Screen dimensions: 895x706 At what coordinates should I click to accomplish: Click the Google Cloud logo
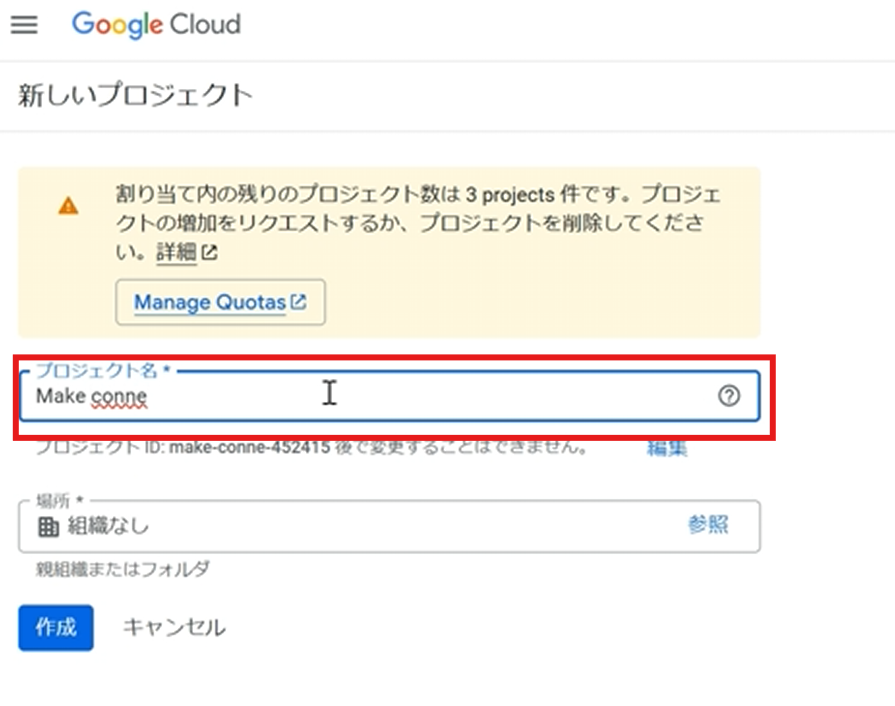pyautogui.click(x=156, y=25)
